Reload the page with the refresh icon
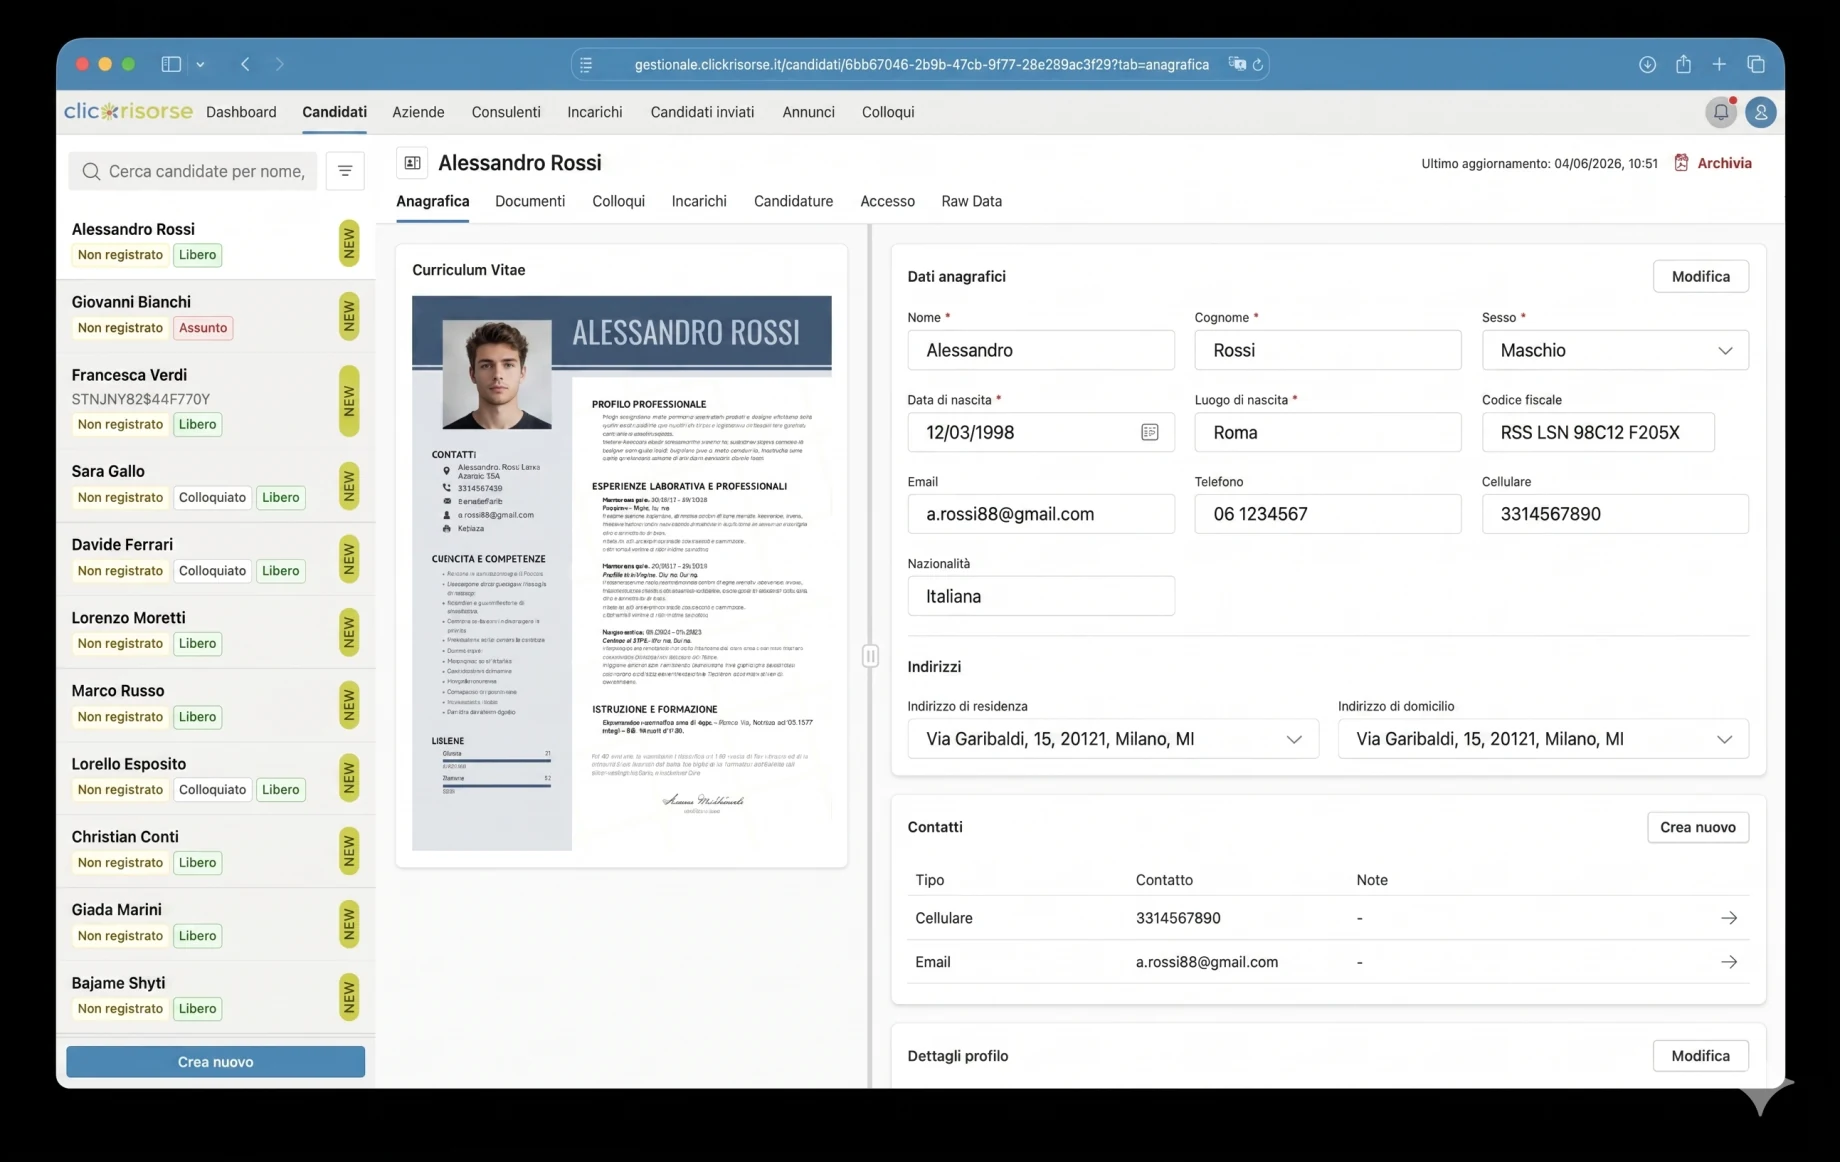The width and height of the screenshot is (1840, 1162). click(1258, 64)
